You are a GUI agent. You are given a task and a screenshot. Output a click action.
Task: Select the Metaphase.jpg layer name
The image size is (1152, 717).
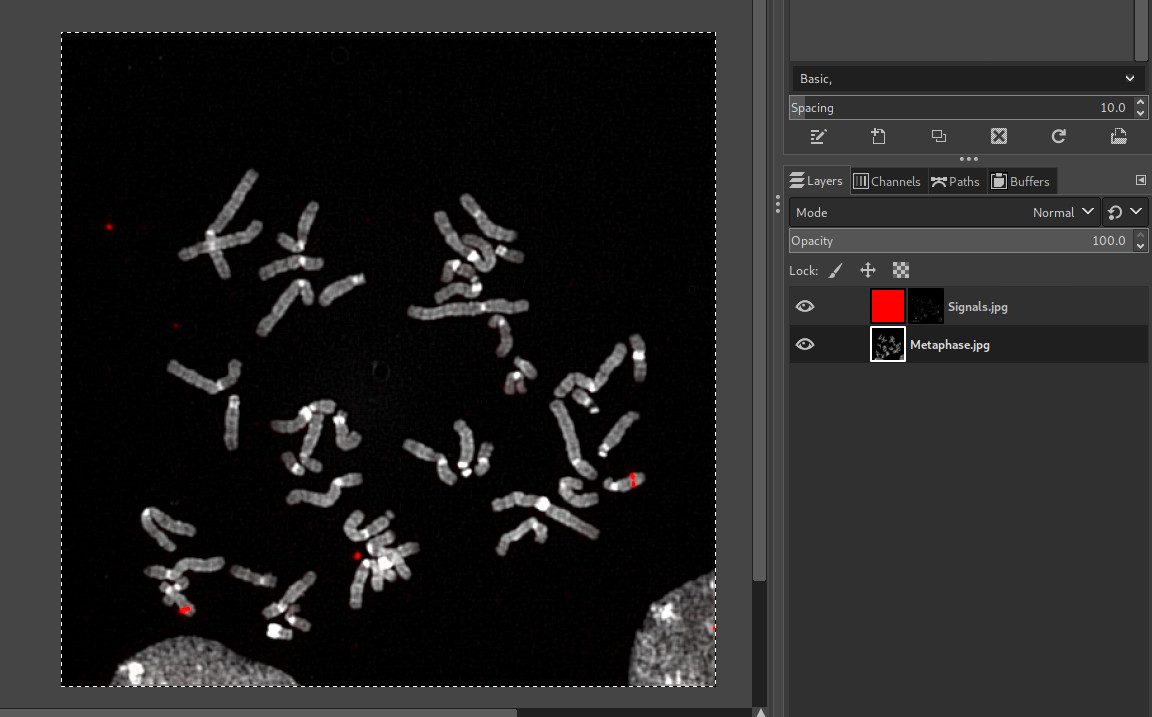click(949, 345)
